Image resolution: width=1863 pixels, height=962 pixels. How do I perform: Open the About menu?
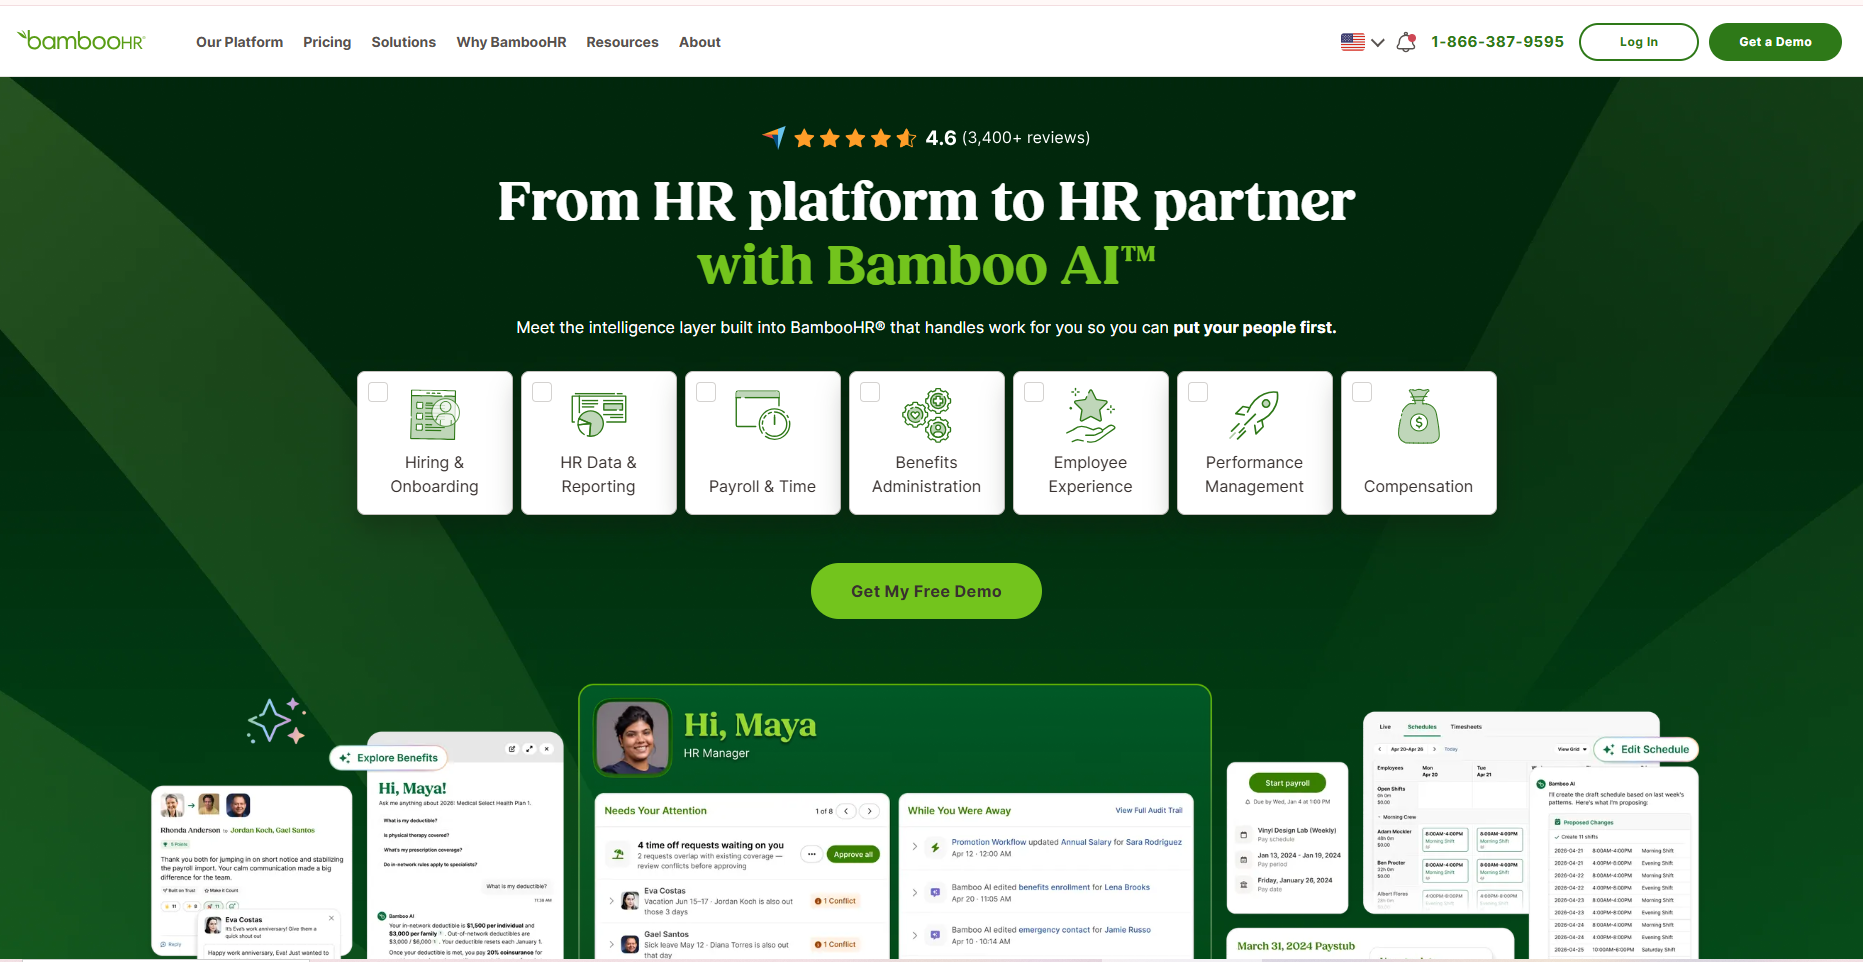[700, 42]
